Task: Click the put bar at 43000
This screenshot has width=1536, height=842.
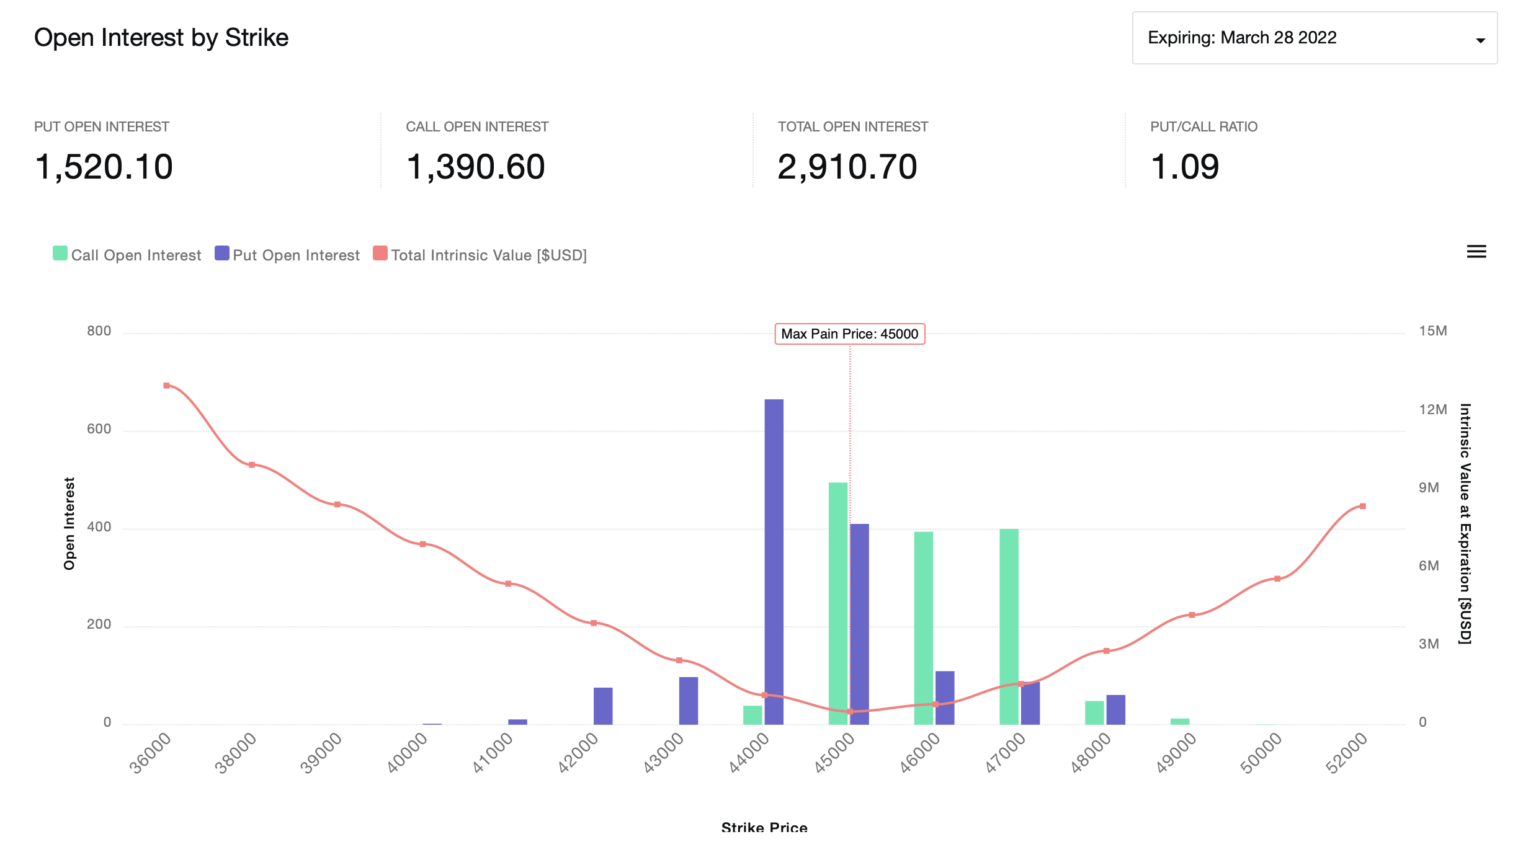Action: [688, 701]
